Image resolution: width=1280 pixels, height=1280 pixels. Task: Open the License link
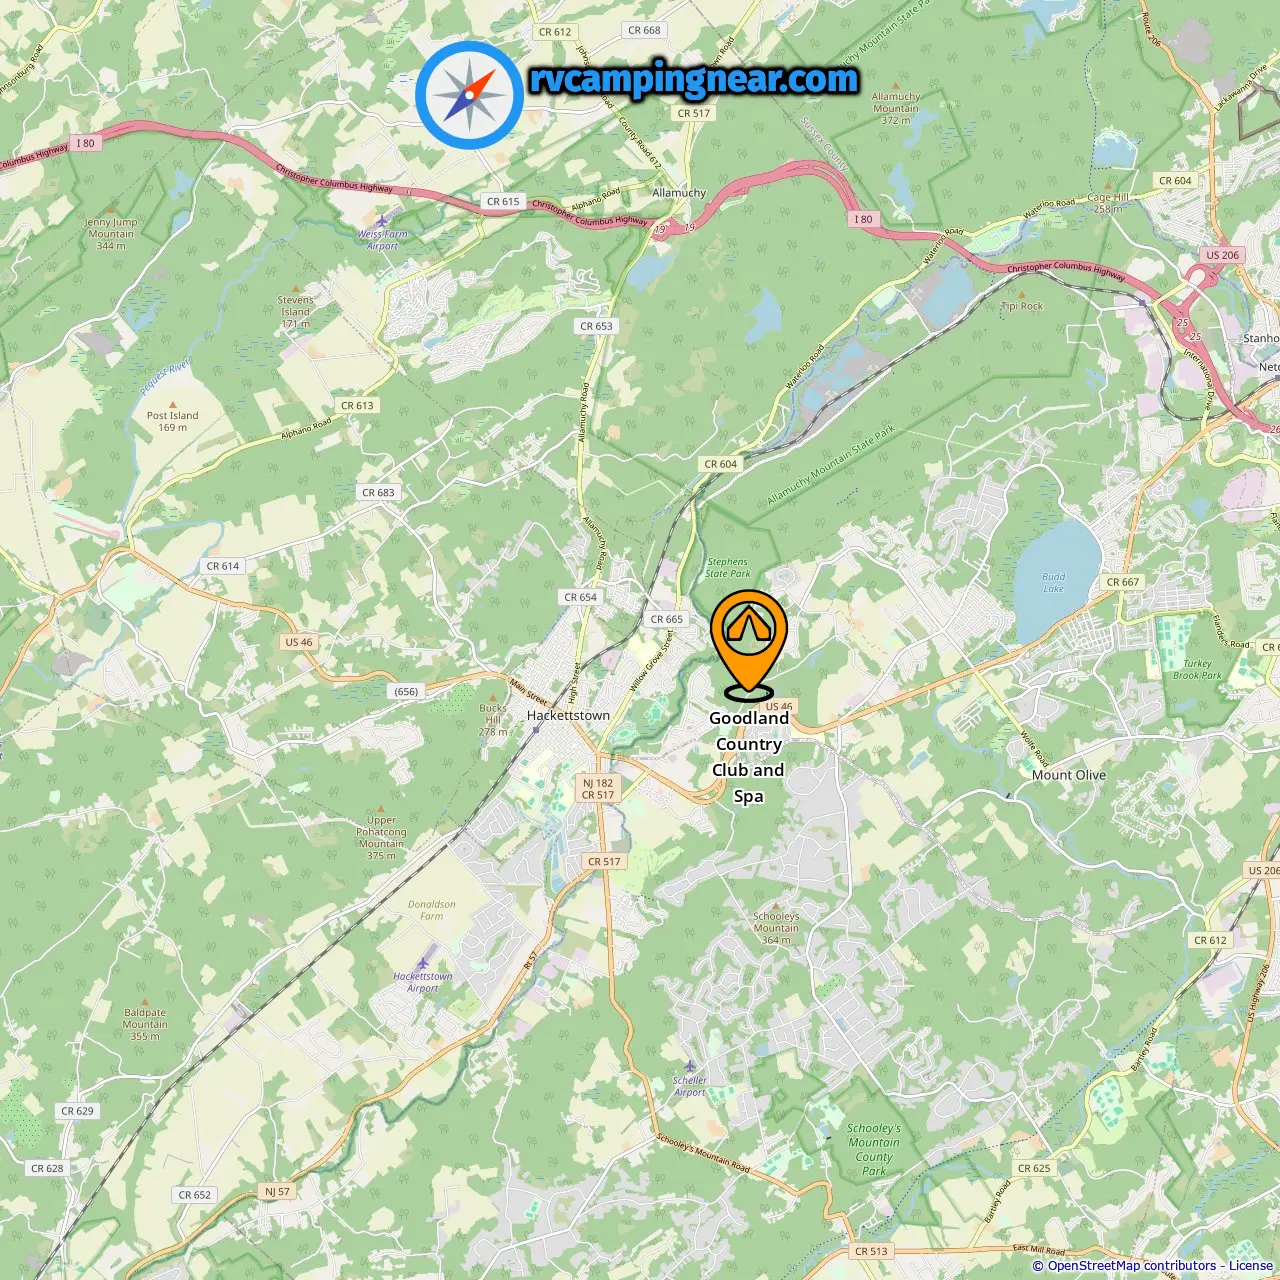(1252, 1266)
